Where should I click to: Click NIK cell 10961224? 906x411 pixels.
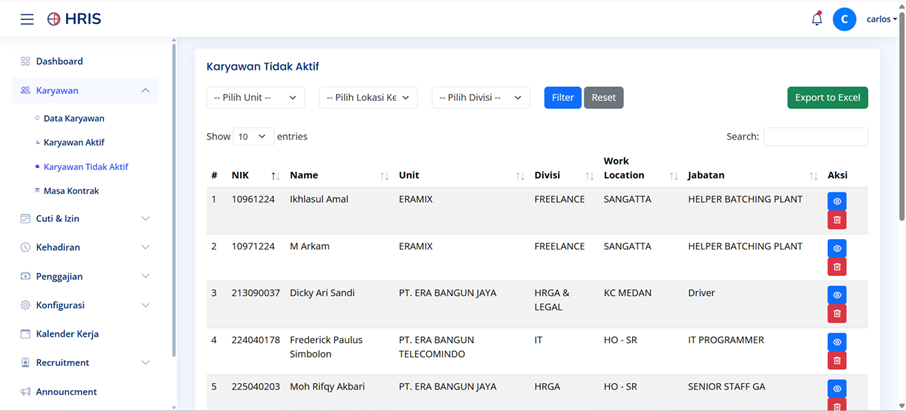pyautogui.click(x=253, y=199)
